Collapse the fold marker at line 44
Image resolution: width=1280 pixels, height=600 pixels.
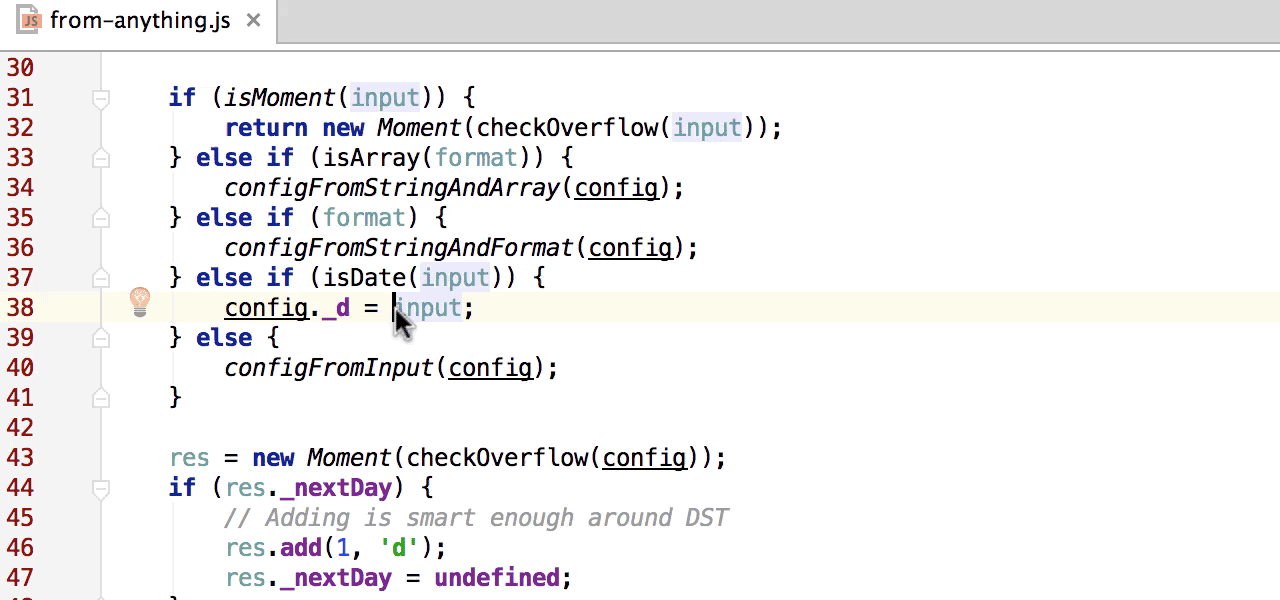tap(100, 488)
